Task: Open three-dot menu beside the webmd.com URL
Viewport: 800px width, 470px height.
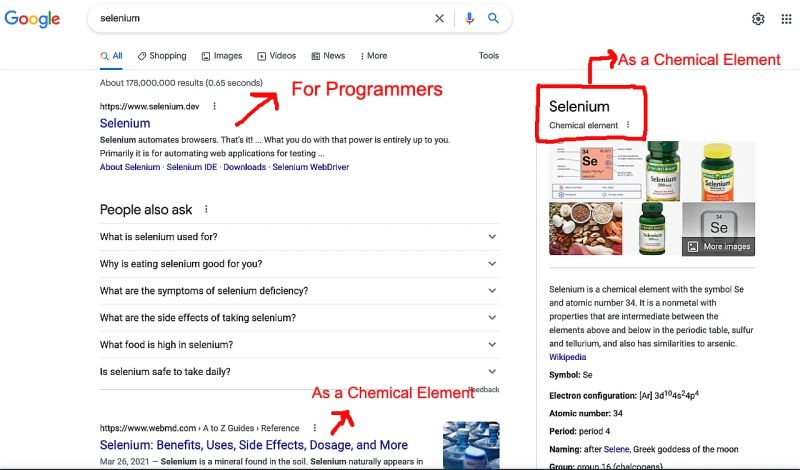Action: point(315,428)
